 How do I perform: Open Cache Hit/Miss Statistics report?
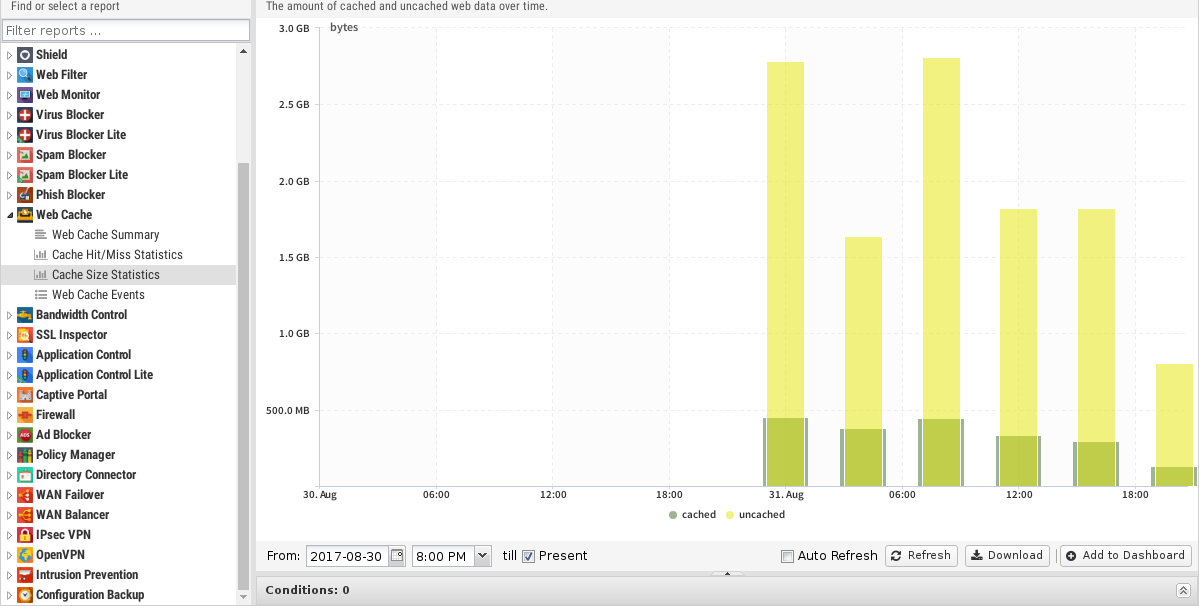pyautogui.click(x=117, y=254)
